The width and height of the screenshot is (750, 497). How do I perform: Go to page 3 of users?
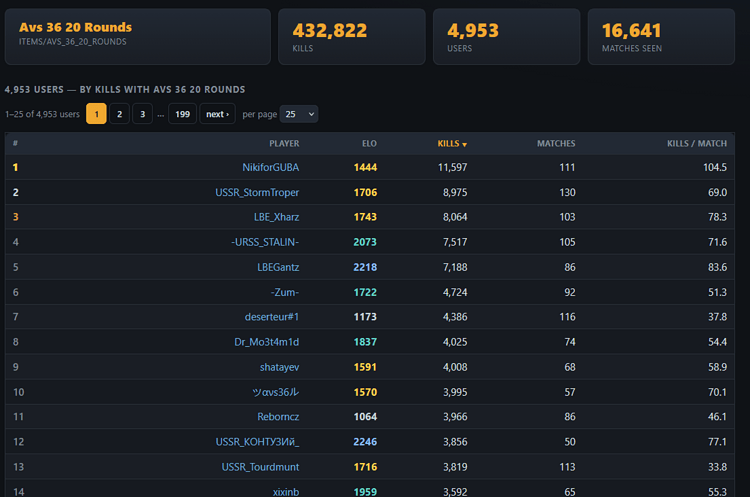[143, 114]
